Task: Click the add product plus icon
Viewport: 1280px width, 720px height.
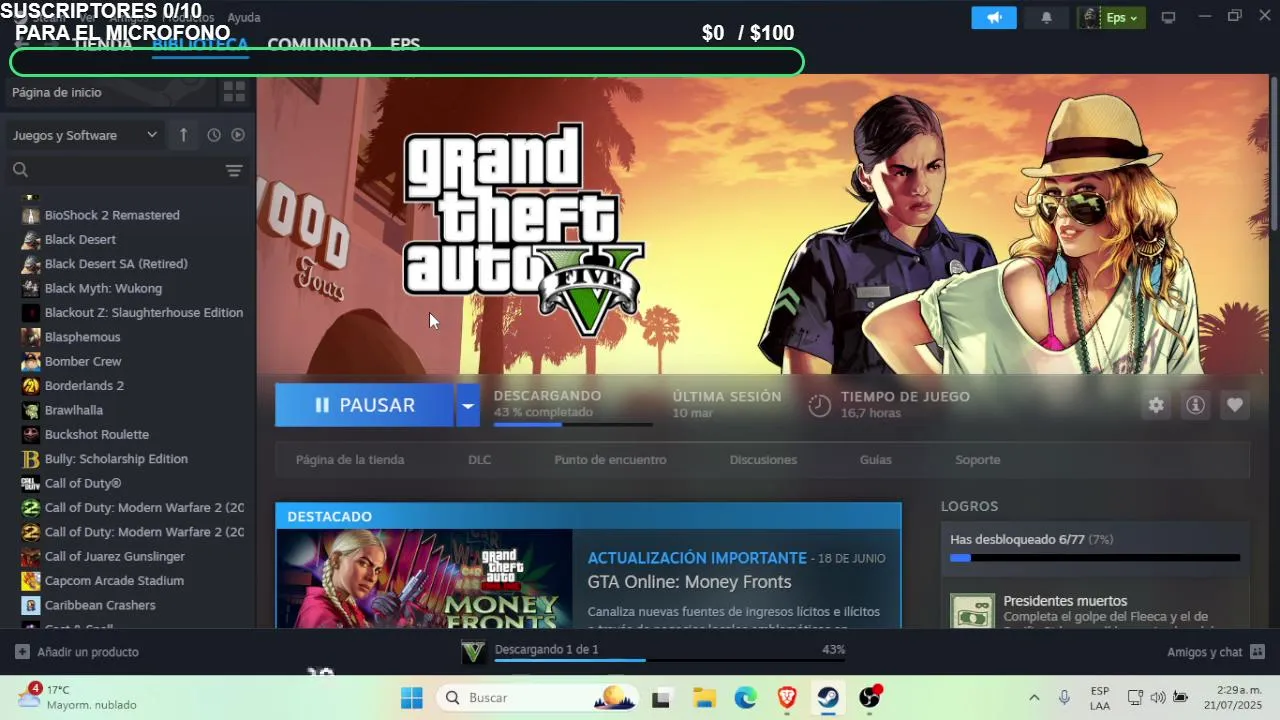Action: point(22,652)
